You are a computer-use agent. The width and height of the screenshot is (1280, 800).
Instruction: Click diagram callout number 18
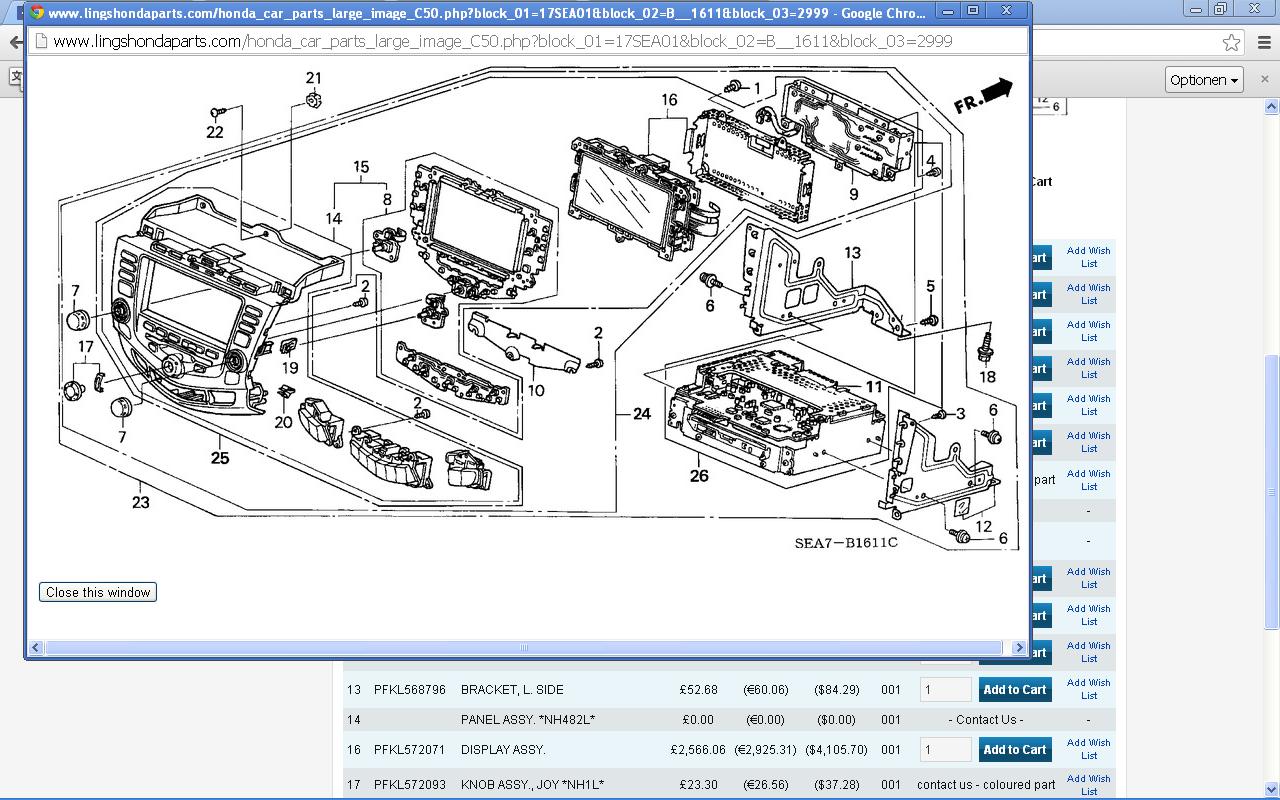click(987, 377)
